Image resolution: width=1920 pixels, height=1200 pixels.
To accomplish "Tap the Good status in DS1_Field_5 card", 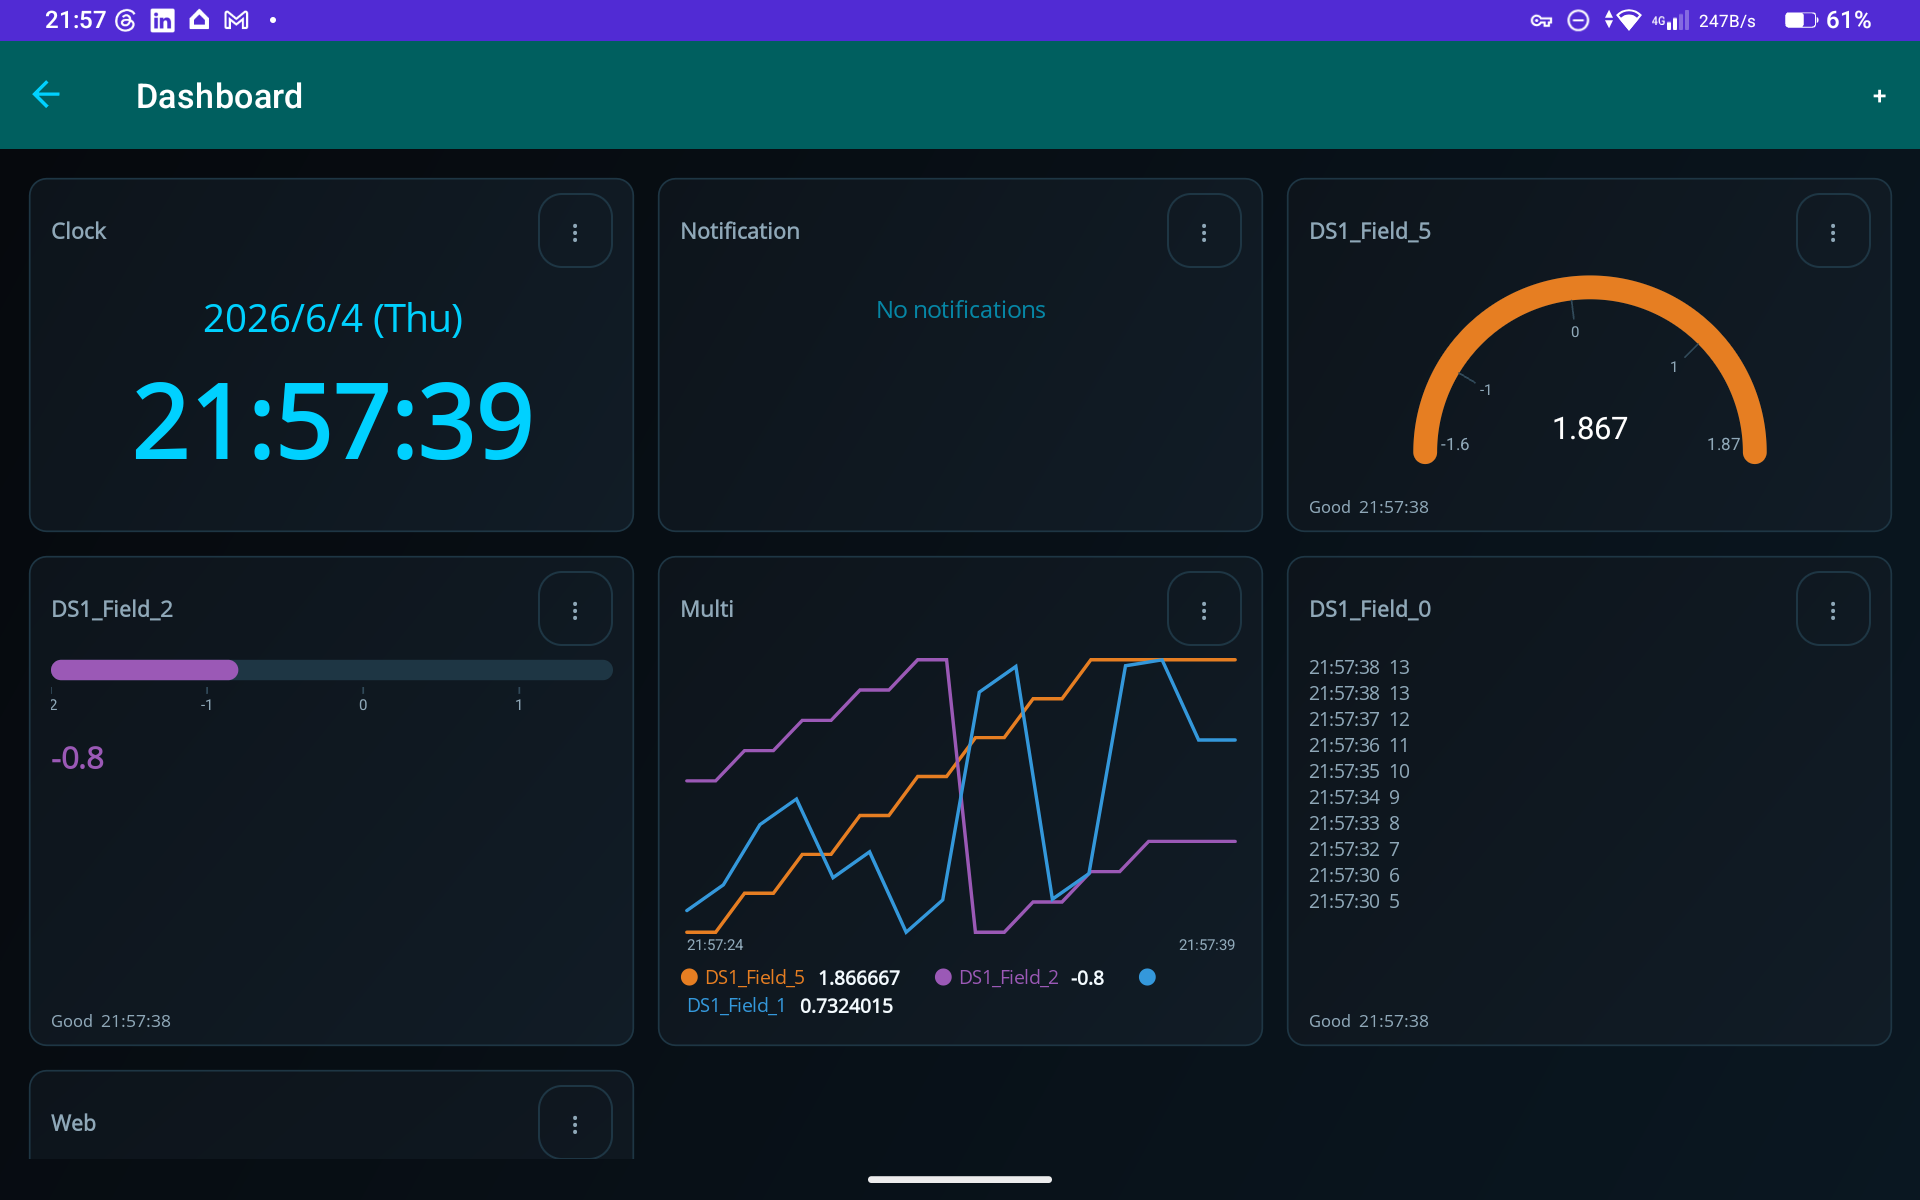I will tap(1330, 507).
